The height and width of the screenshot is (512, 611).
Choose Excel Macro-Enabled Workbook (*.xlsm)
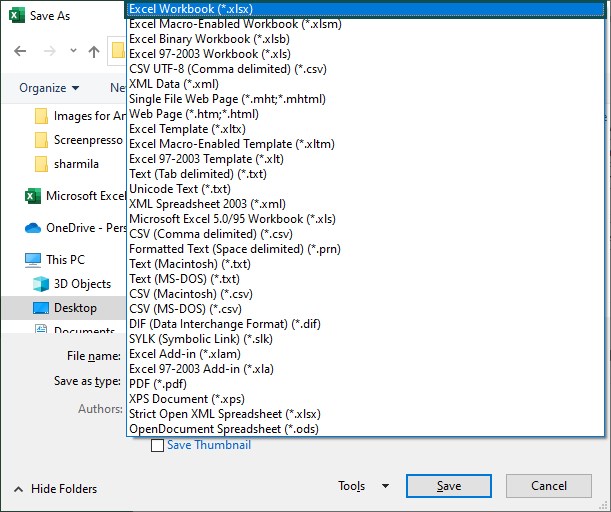(365, 24)
